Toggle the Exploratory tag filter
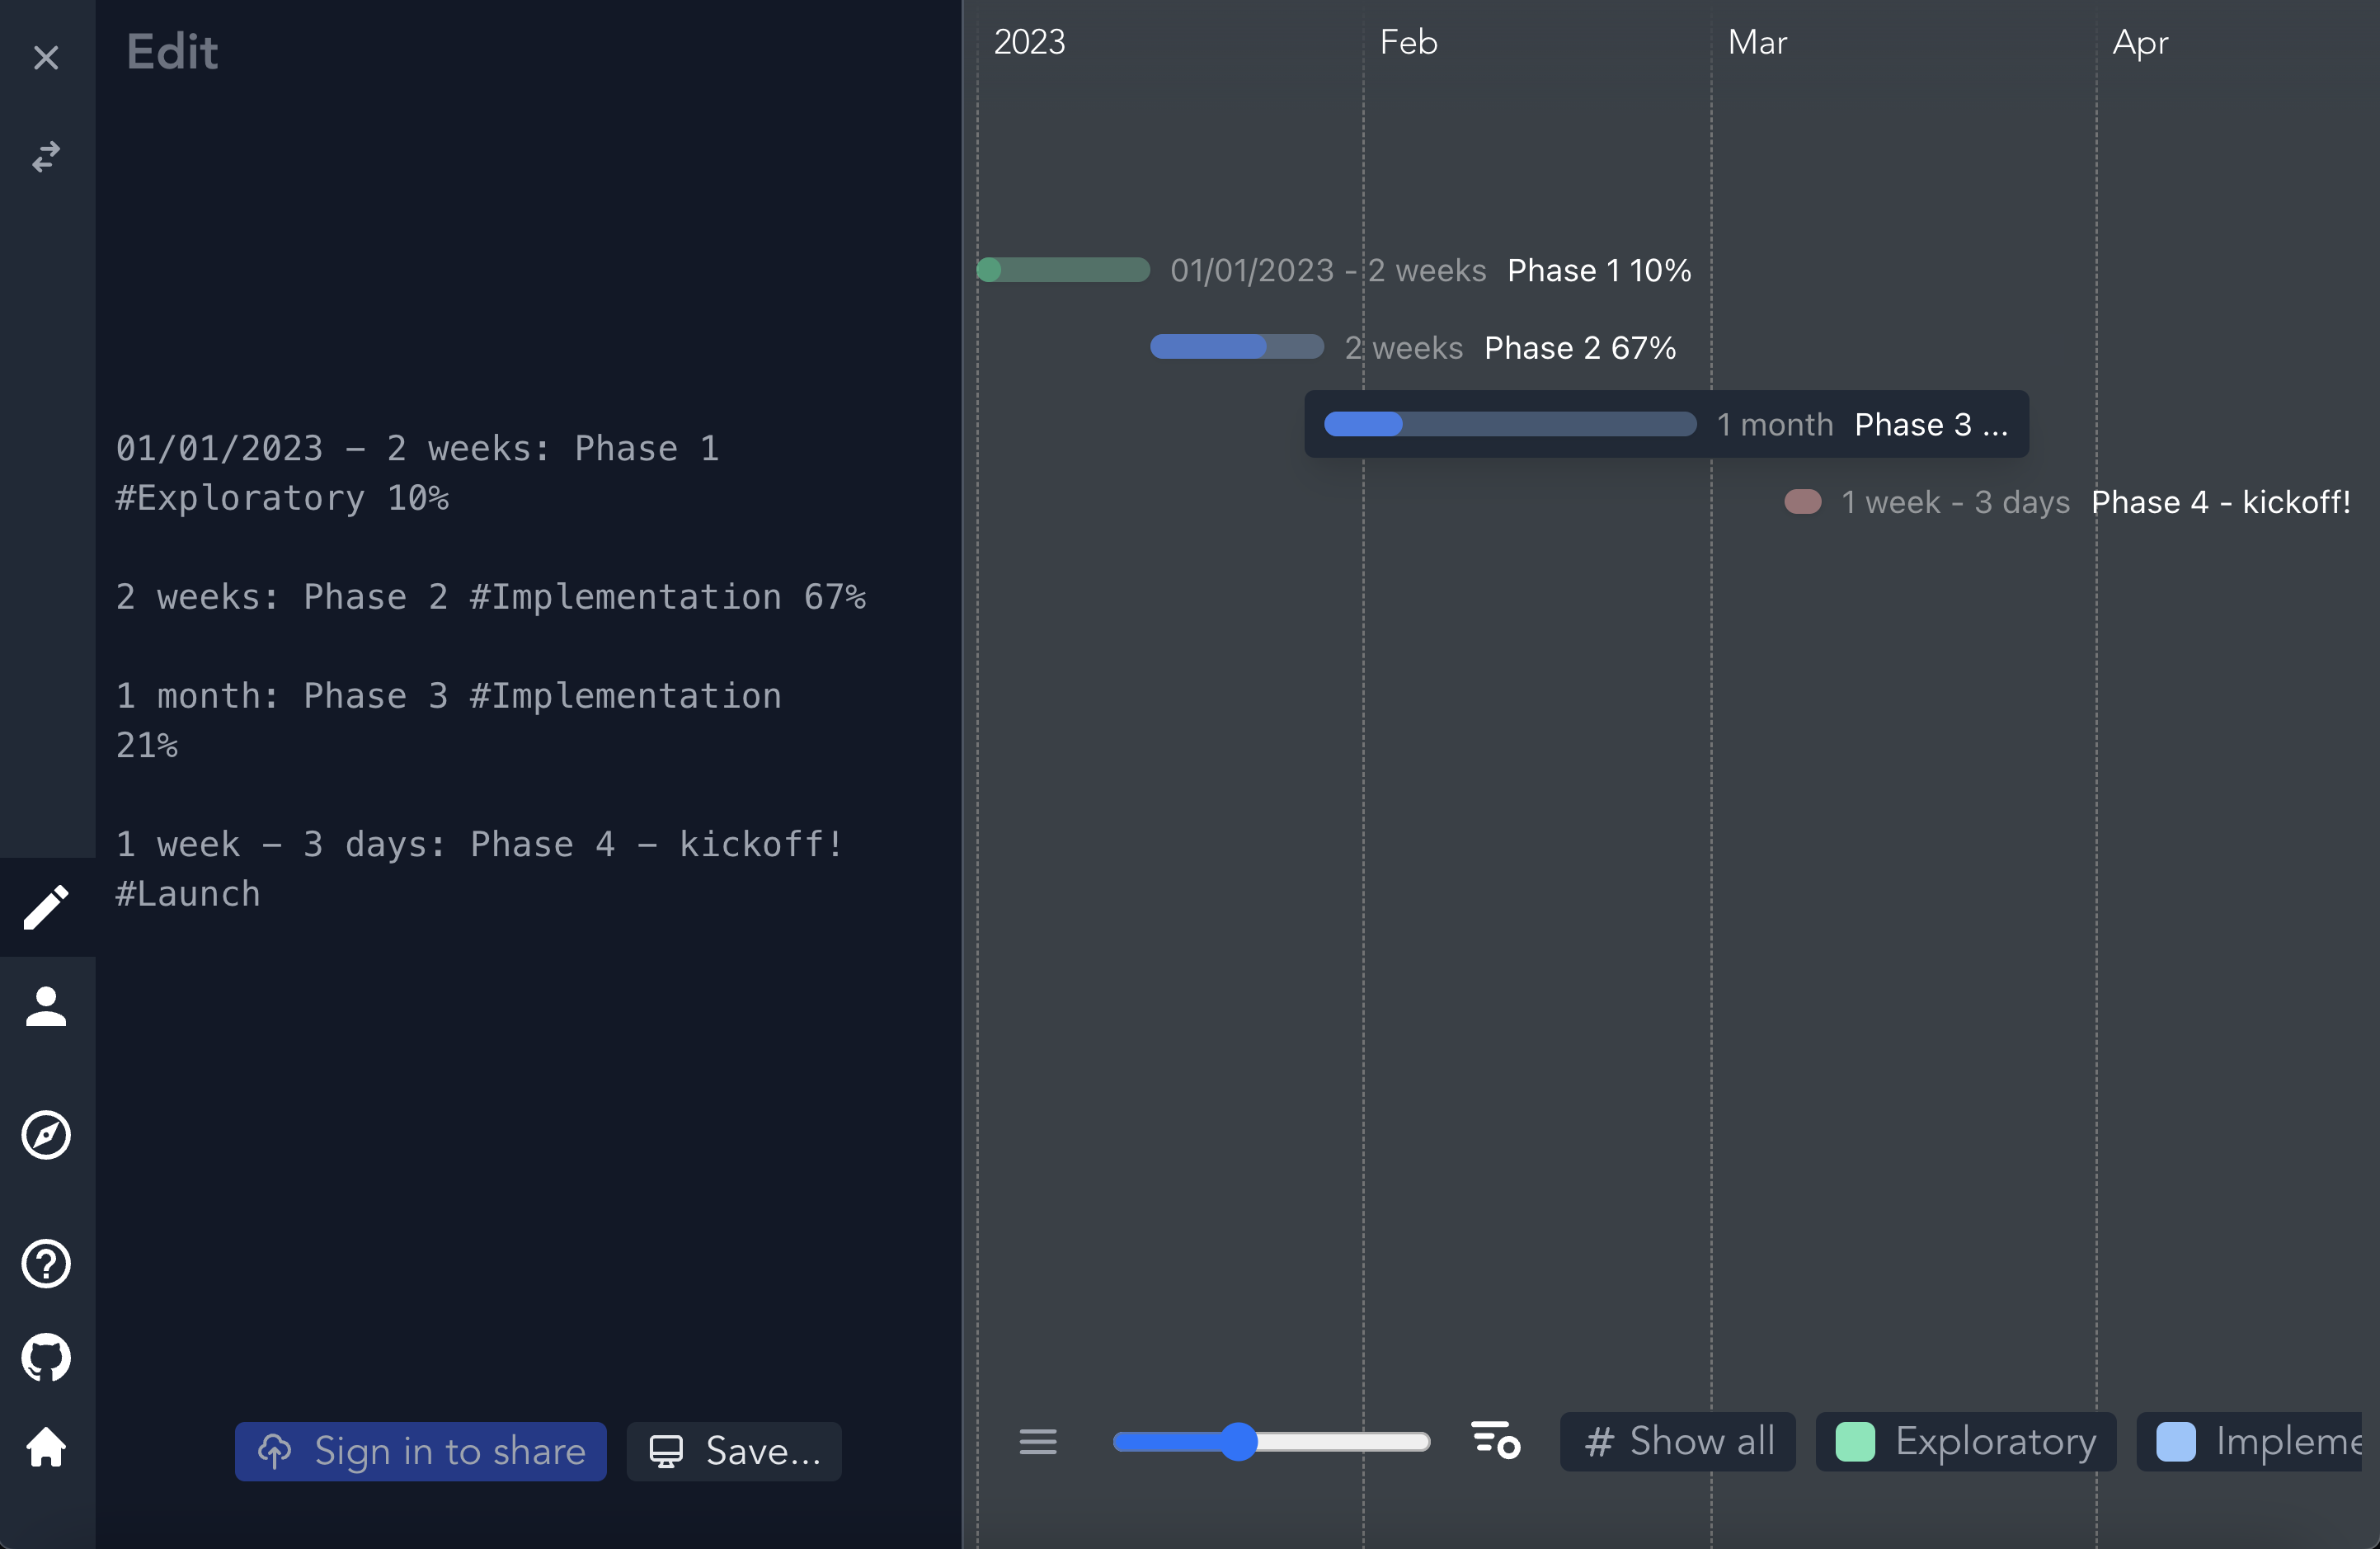The height and width of the screenshot is (1549, 2380). [x=1965, y=1441]
